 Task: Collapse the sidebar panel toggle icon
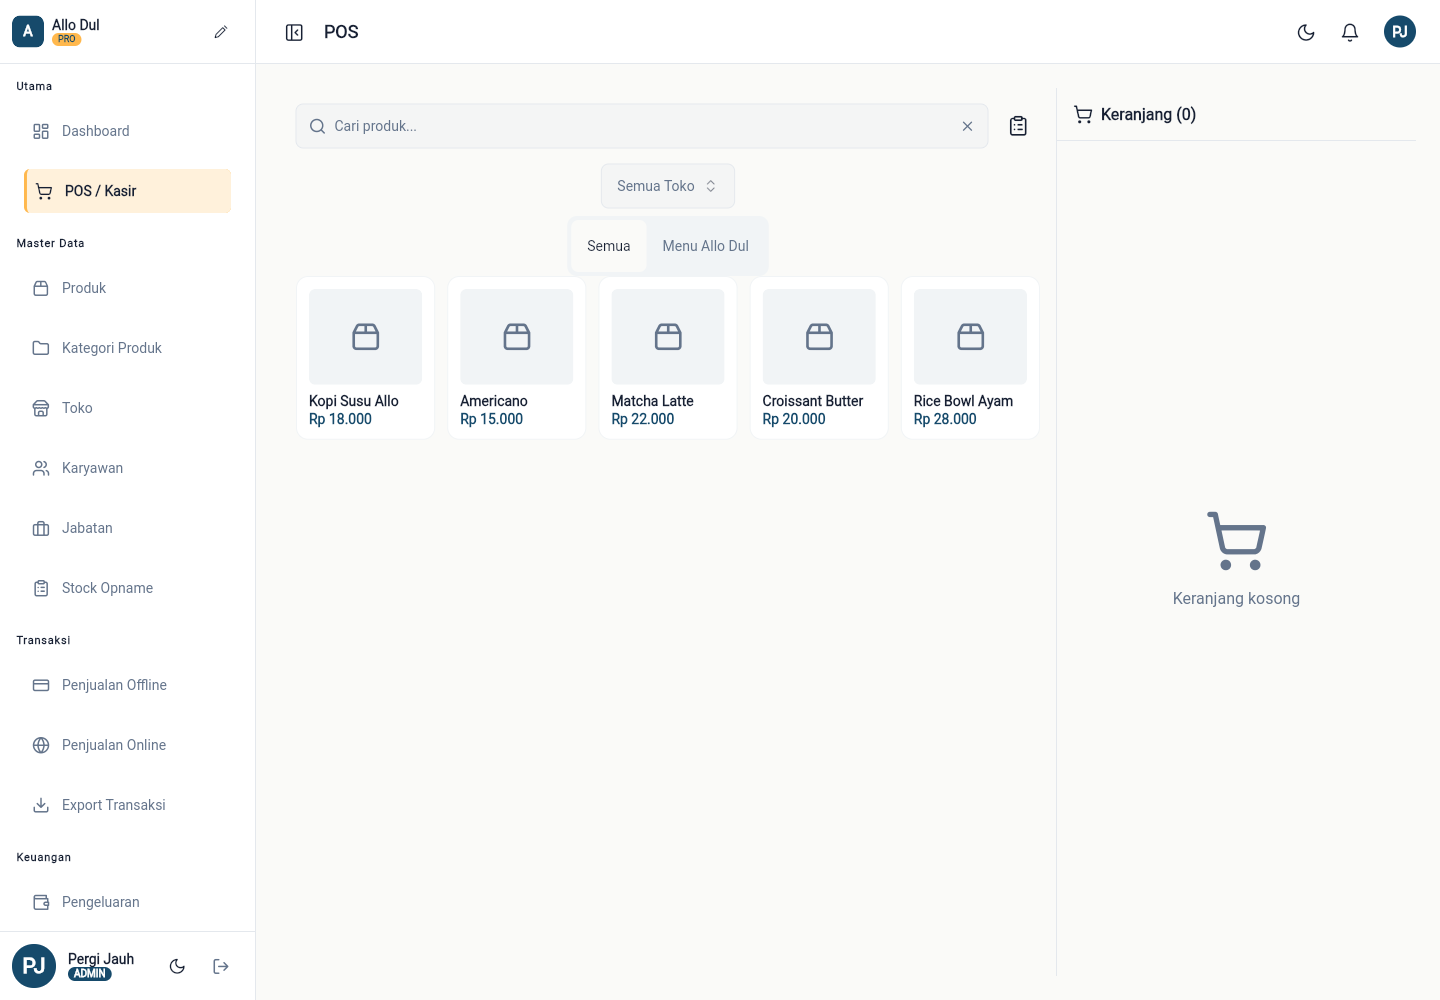(x=294, y=33)
